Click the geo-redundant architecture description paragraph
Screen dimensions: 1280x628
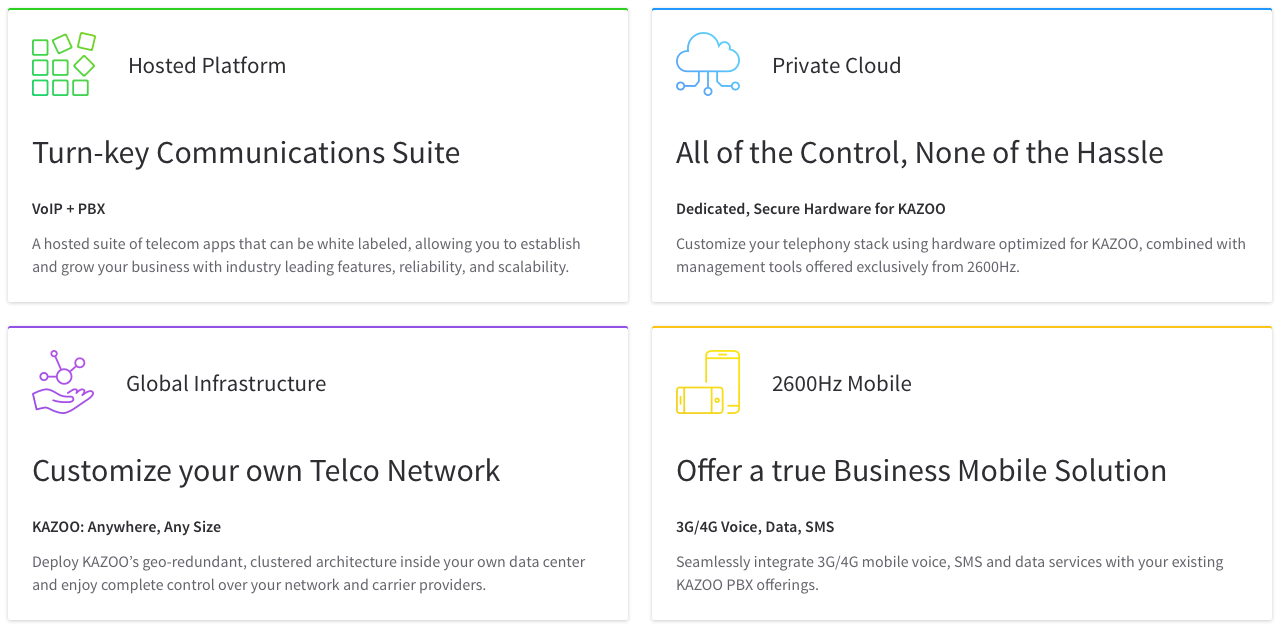coord(308,573)
